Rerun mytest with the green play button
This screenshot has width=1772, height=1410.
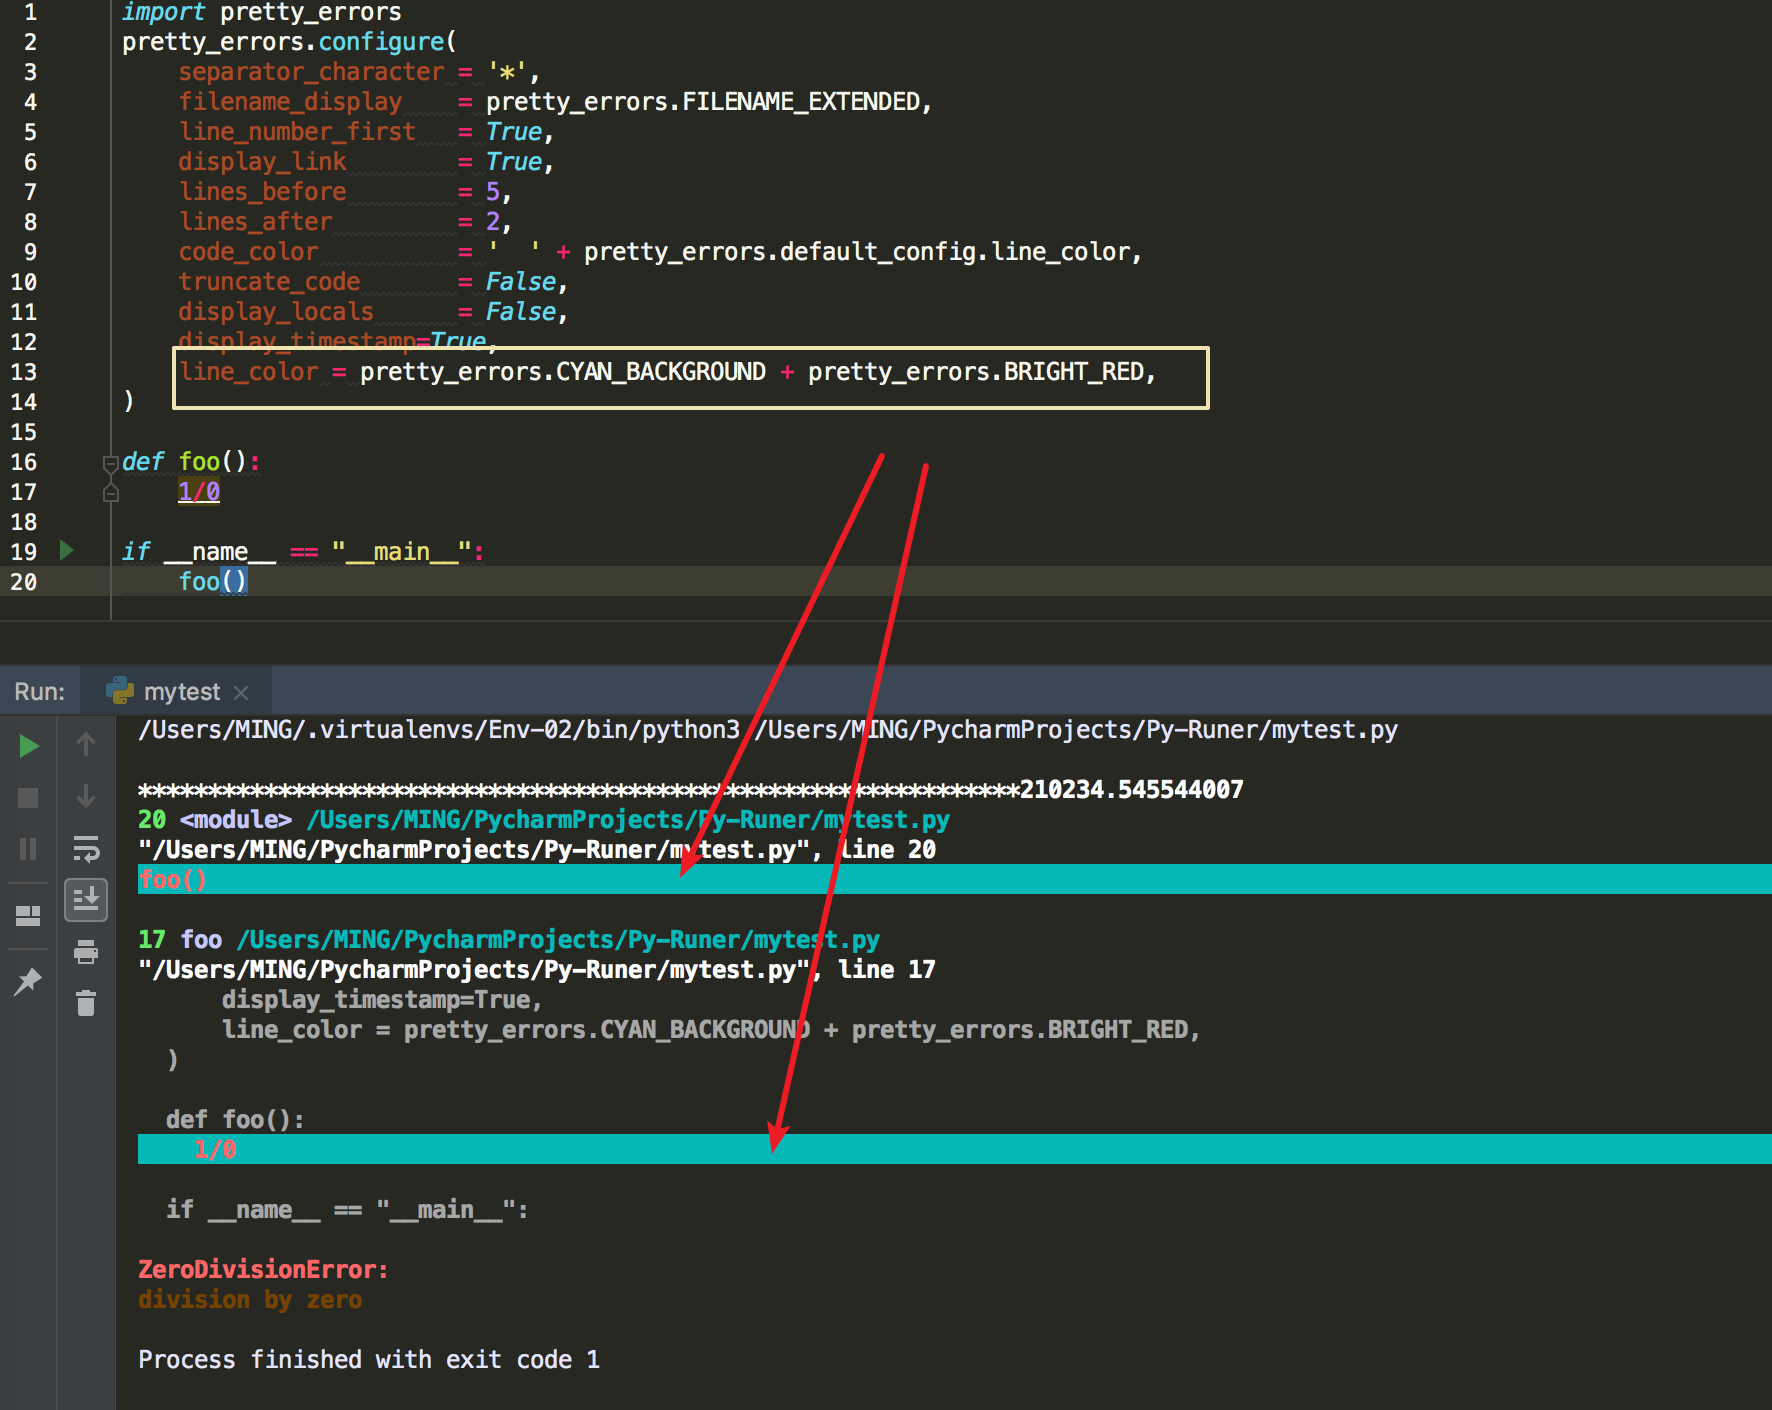[29, 746]
